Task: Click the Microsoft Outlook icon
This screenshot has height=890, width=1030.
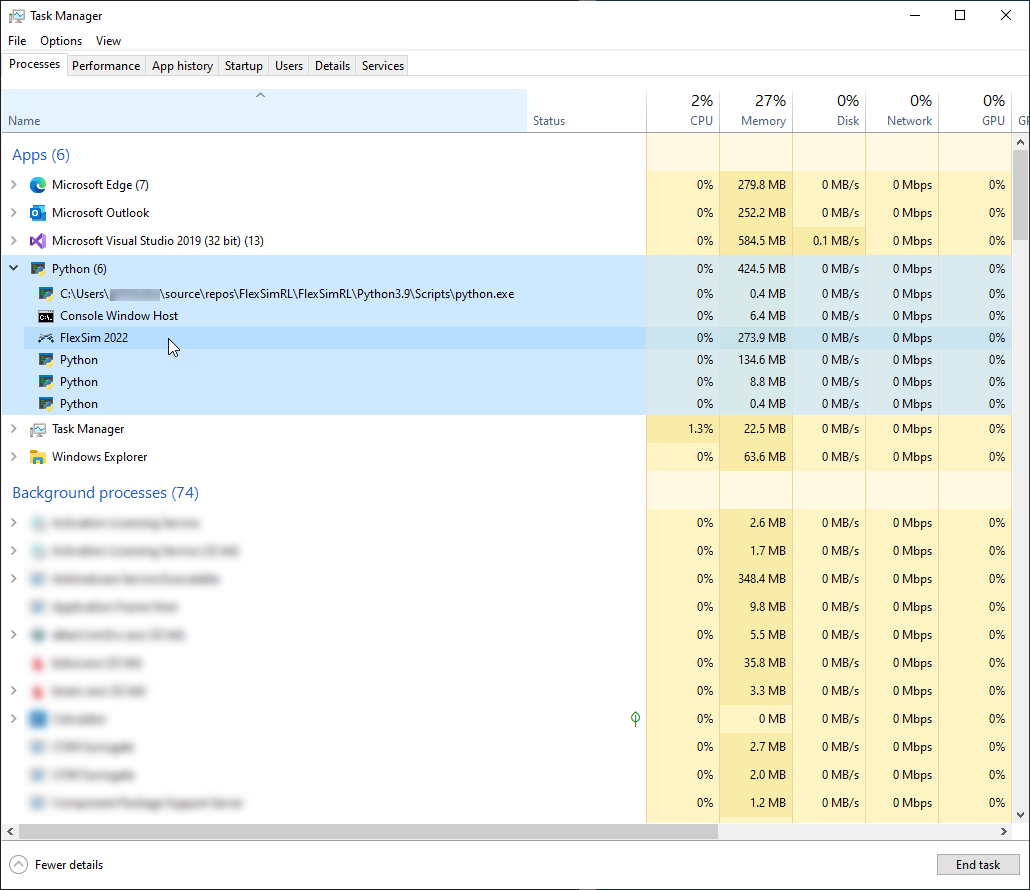Action: (x=38, y=213)
